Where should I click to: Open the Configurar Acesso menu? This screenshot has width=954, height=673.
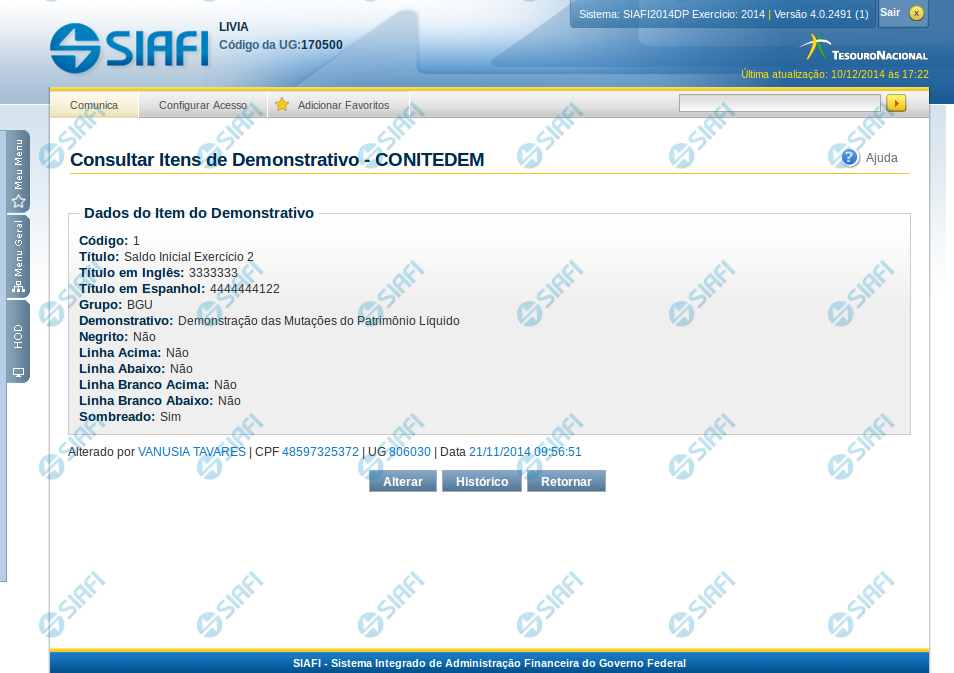[203, 105]
